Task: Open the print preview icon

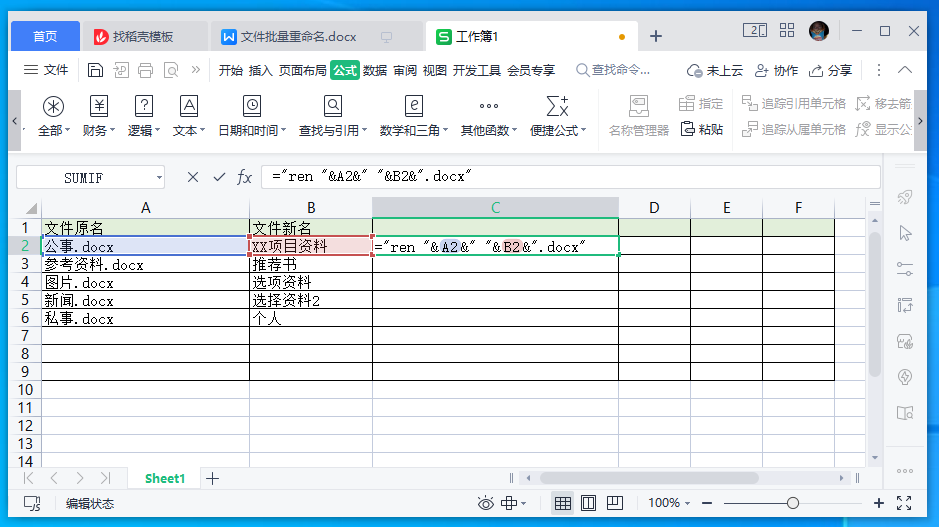Action: (x=171, y=70)
